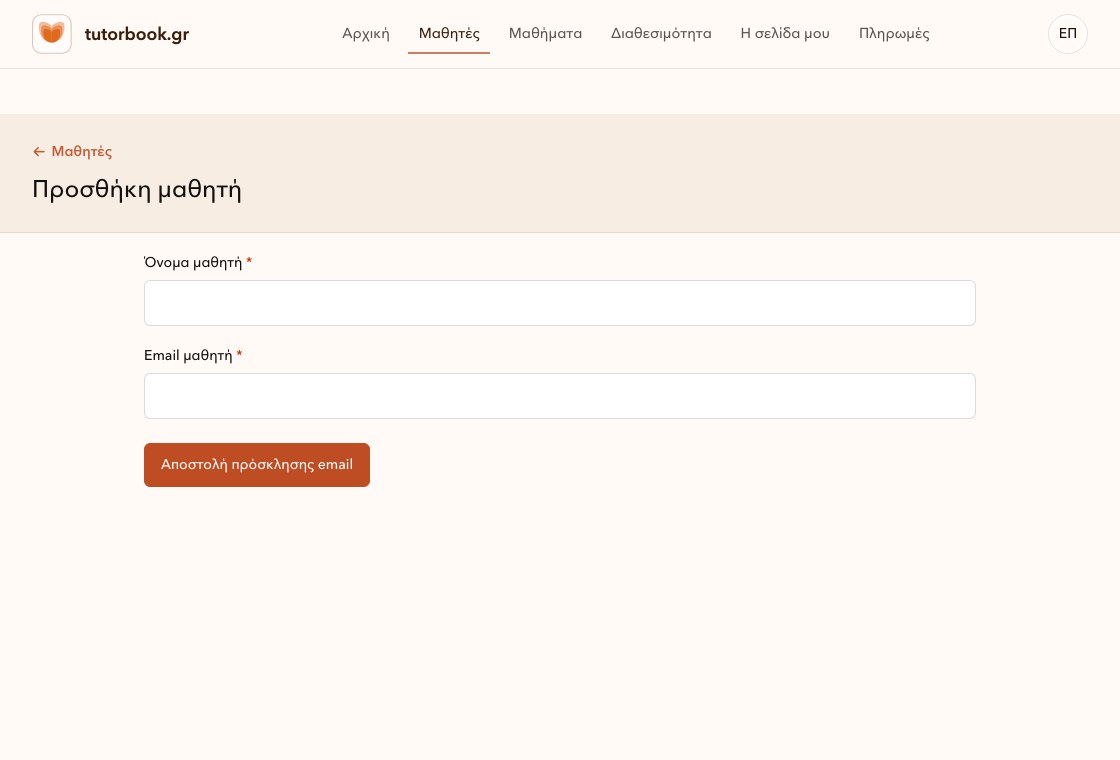Switch to the Διαθεσιμότητα tab
1120x760 pixels.
click(x=661, y=34)
